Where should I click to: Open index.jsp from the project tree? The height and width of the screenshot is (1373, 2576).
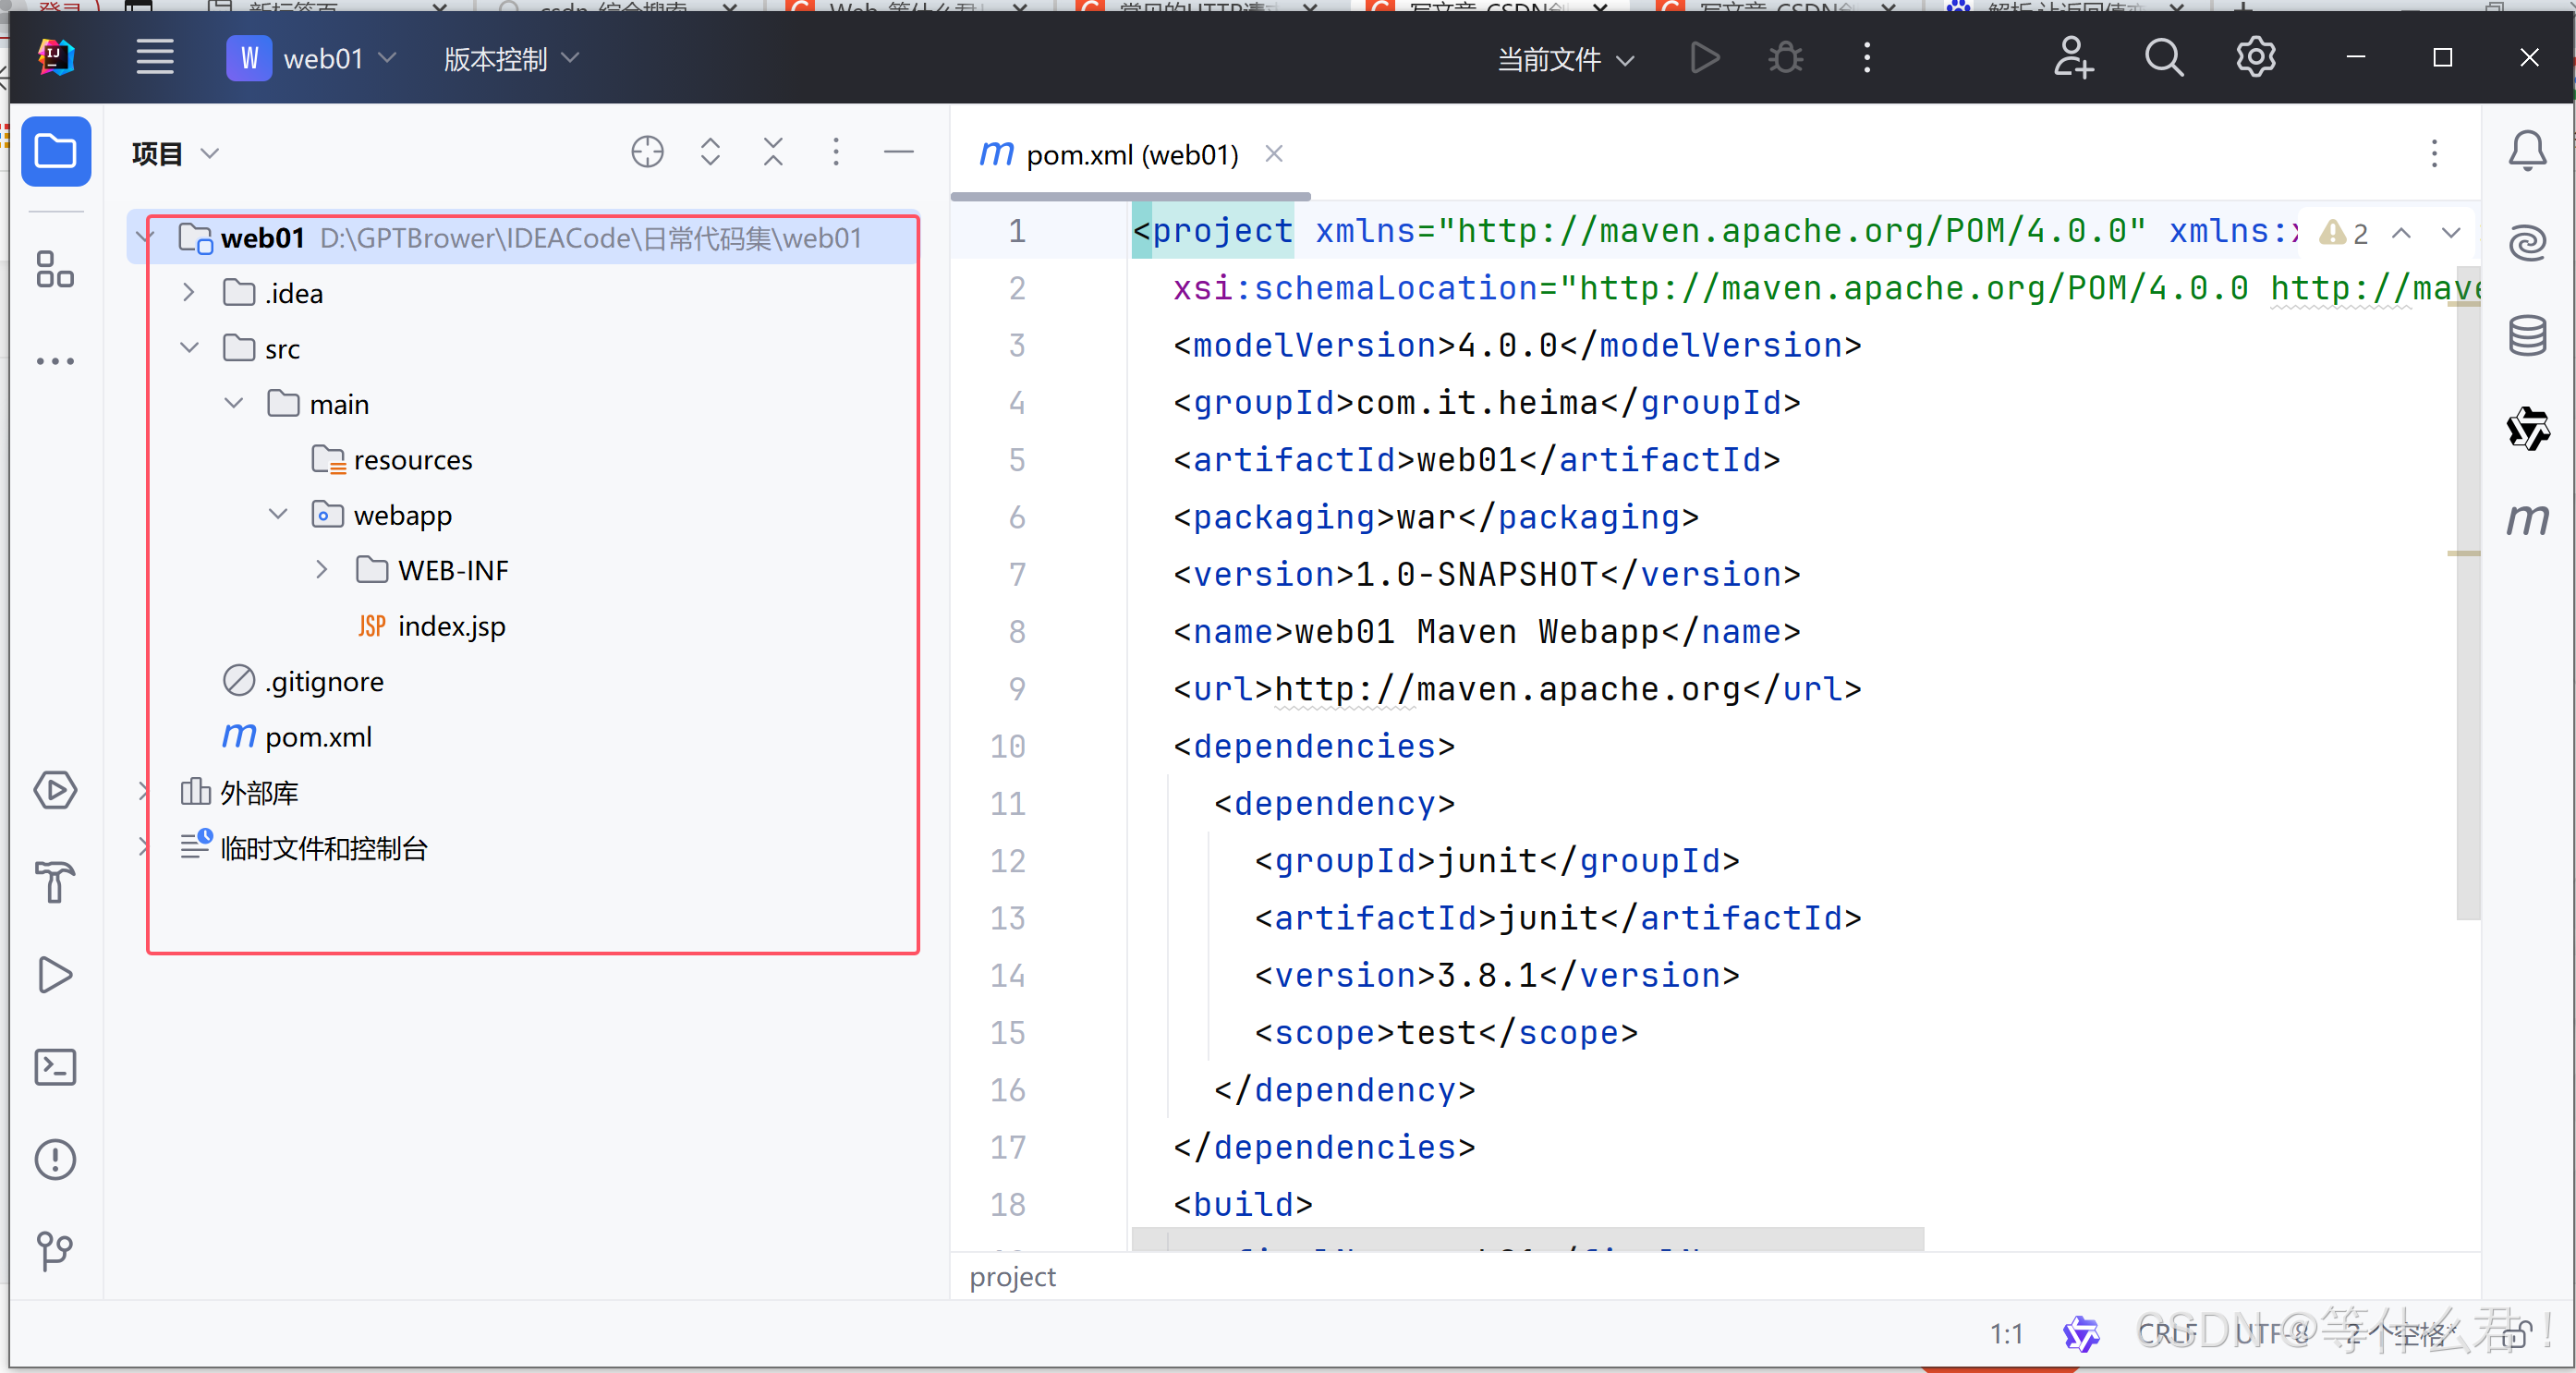tap(451, 626)
